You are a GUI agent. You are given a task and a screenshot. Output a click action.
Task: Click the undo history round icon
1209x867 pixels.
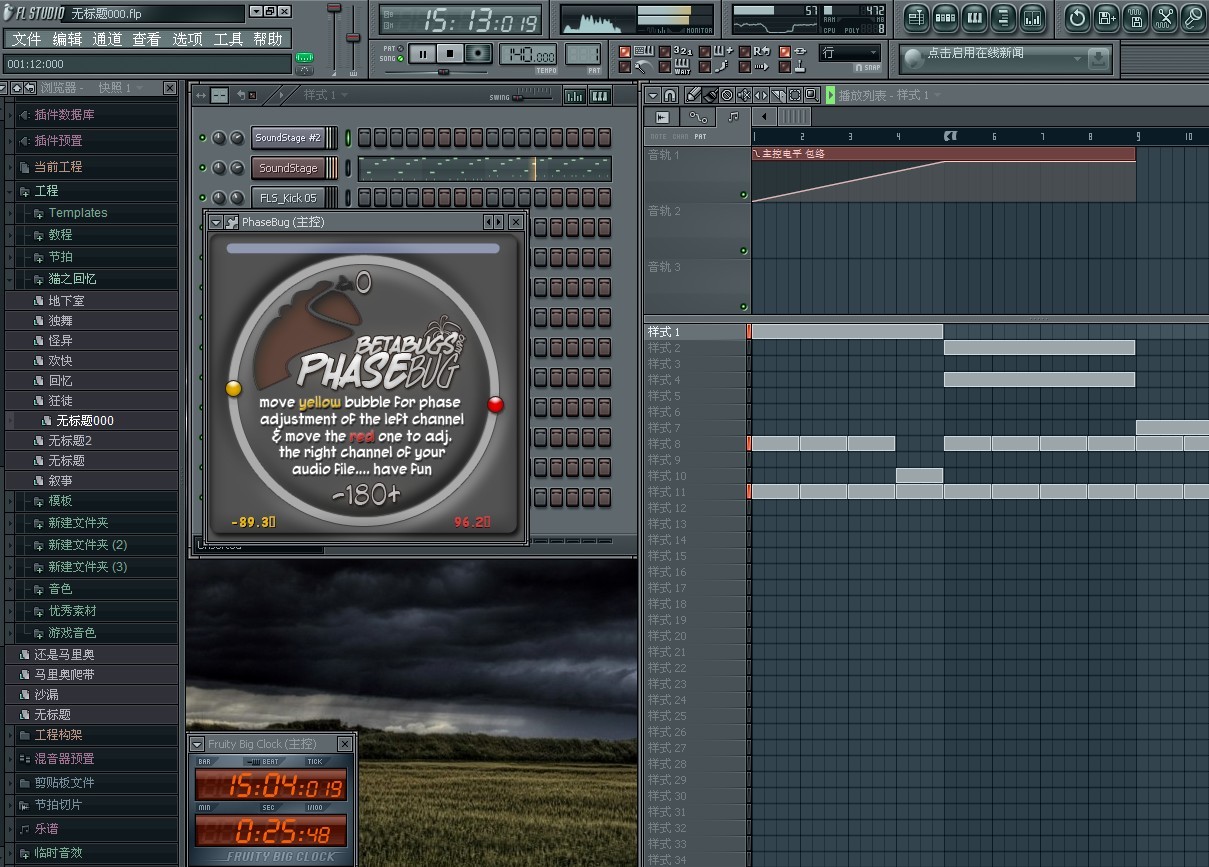[x=1077, y=18]
